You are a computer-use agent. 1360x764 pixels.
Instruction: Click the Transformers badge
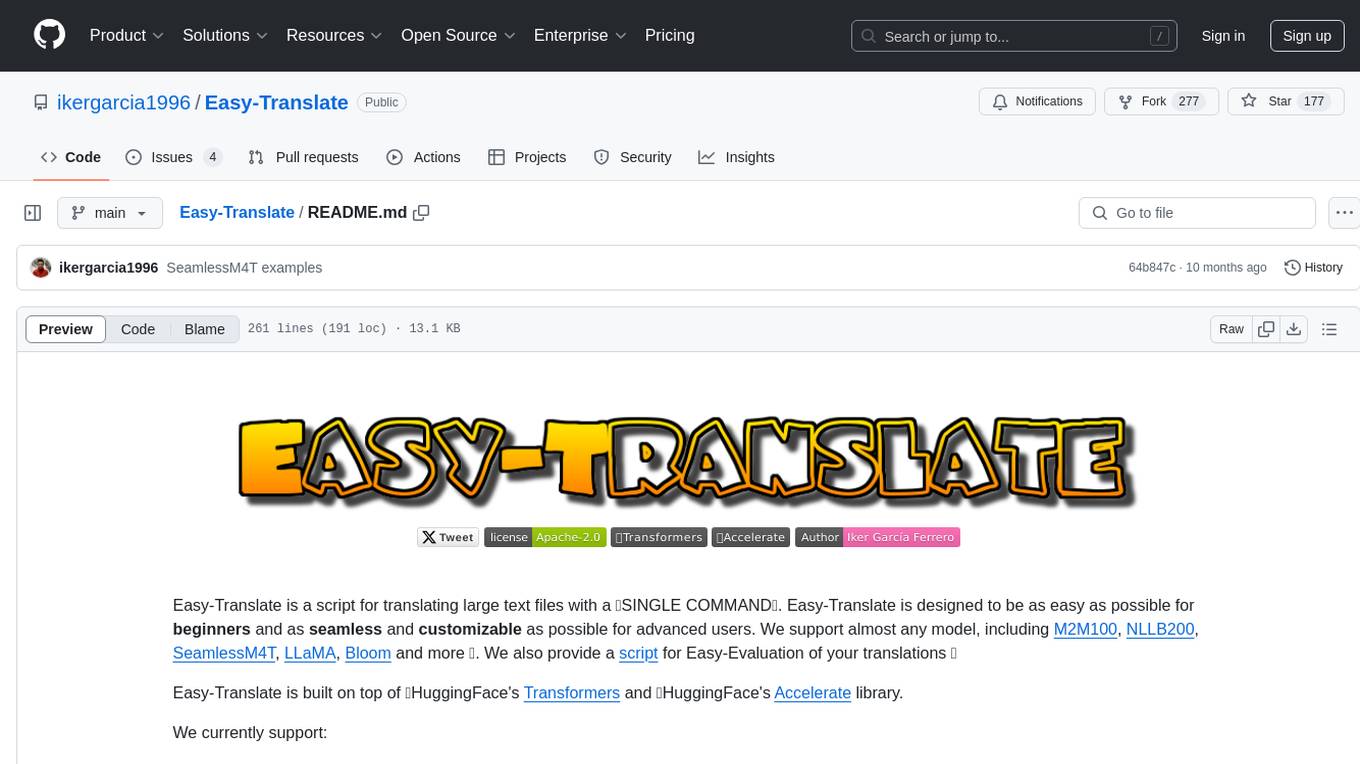point(659,537)
